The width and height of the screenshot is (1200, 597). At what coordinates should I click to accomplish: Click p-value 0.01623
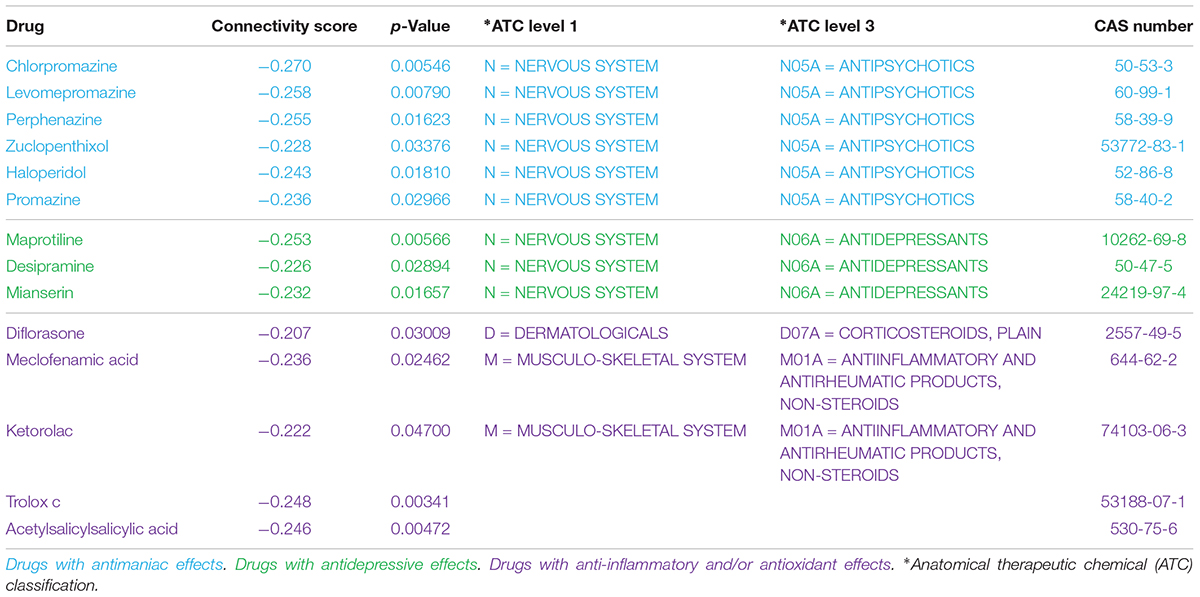420,119
